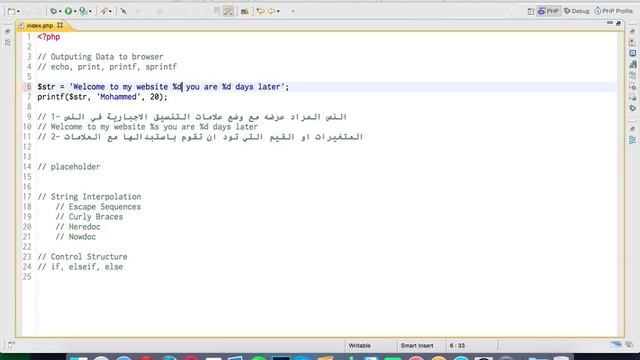
Task: Open the blue square view in right trim
Action: (x=632, y=53)
